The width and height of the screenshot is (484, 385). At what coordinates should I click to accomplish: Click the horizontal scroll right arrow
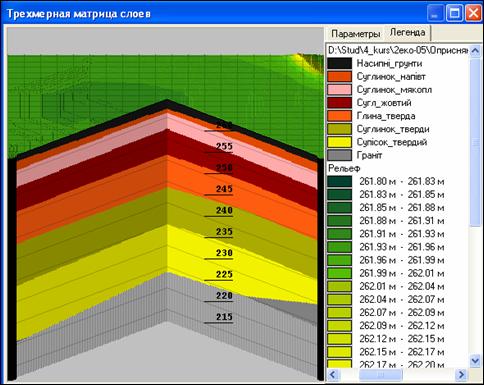[461, 374]
